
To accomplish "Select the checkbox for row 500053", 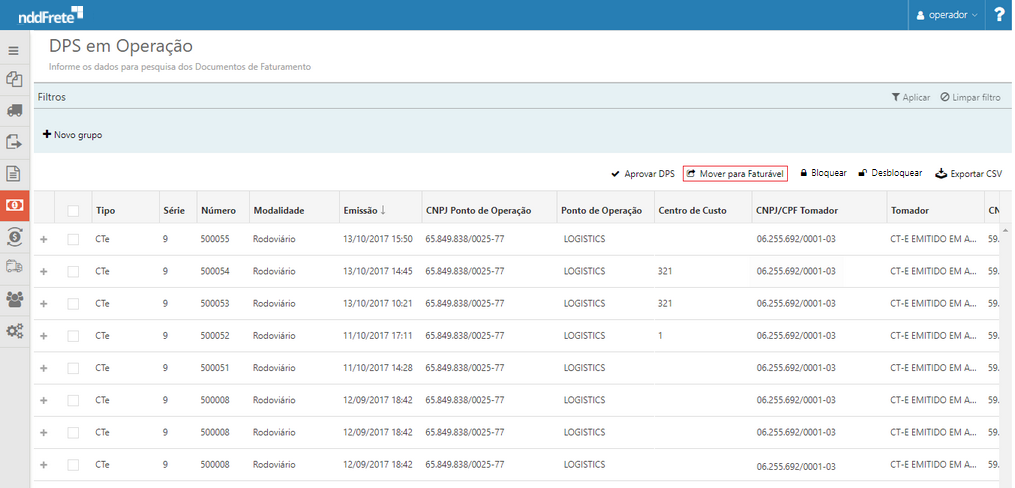I will pos(73,303).
